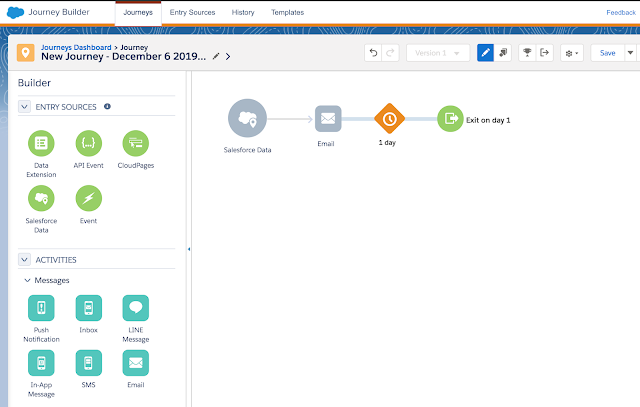Select the Data Extension entry source icon
Image resolution: width=640 pixels, height=407 pixels.
pos(41,143)
